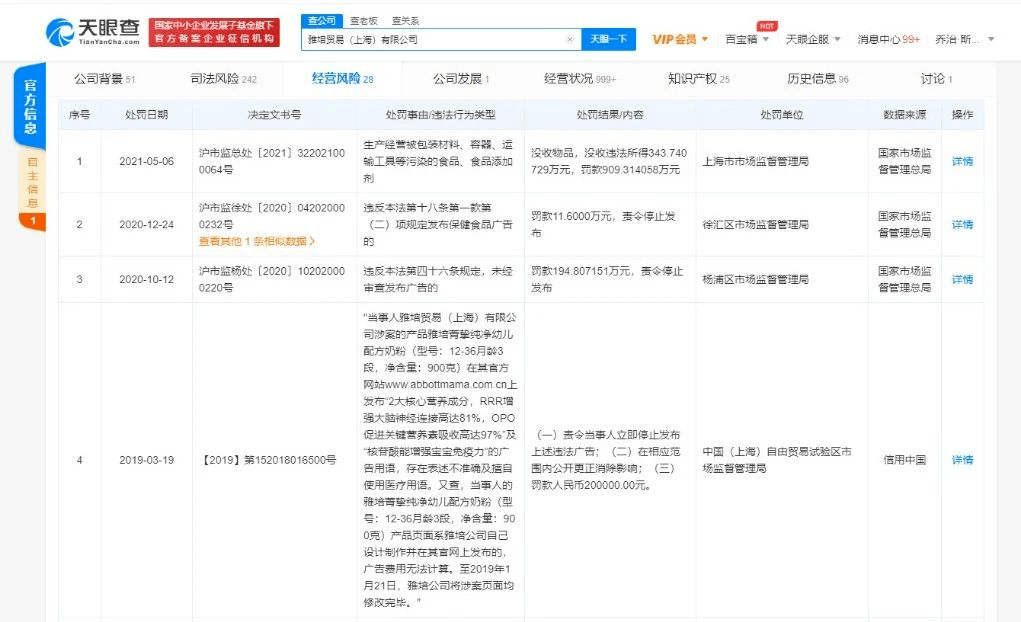Select the 查公司 search tab
This screenshot has width=1021, height=622.
322,21
